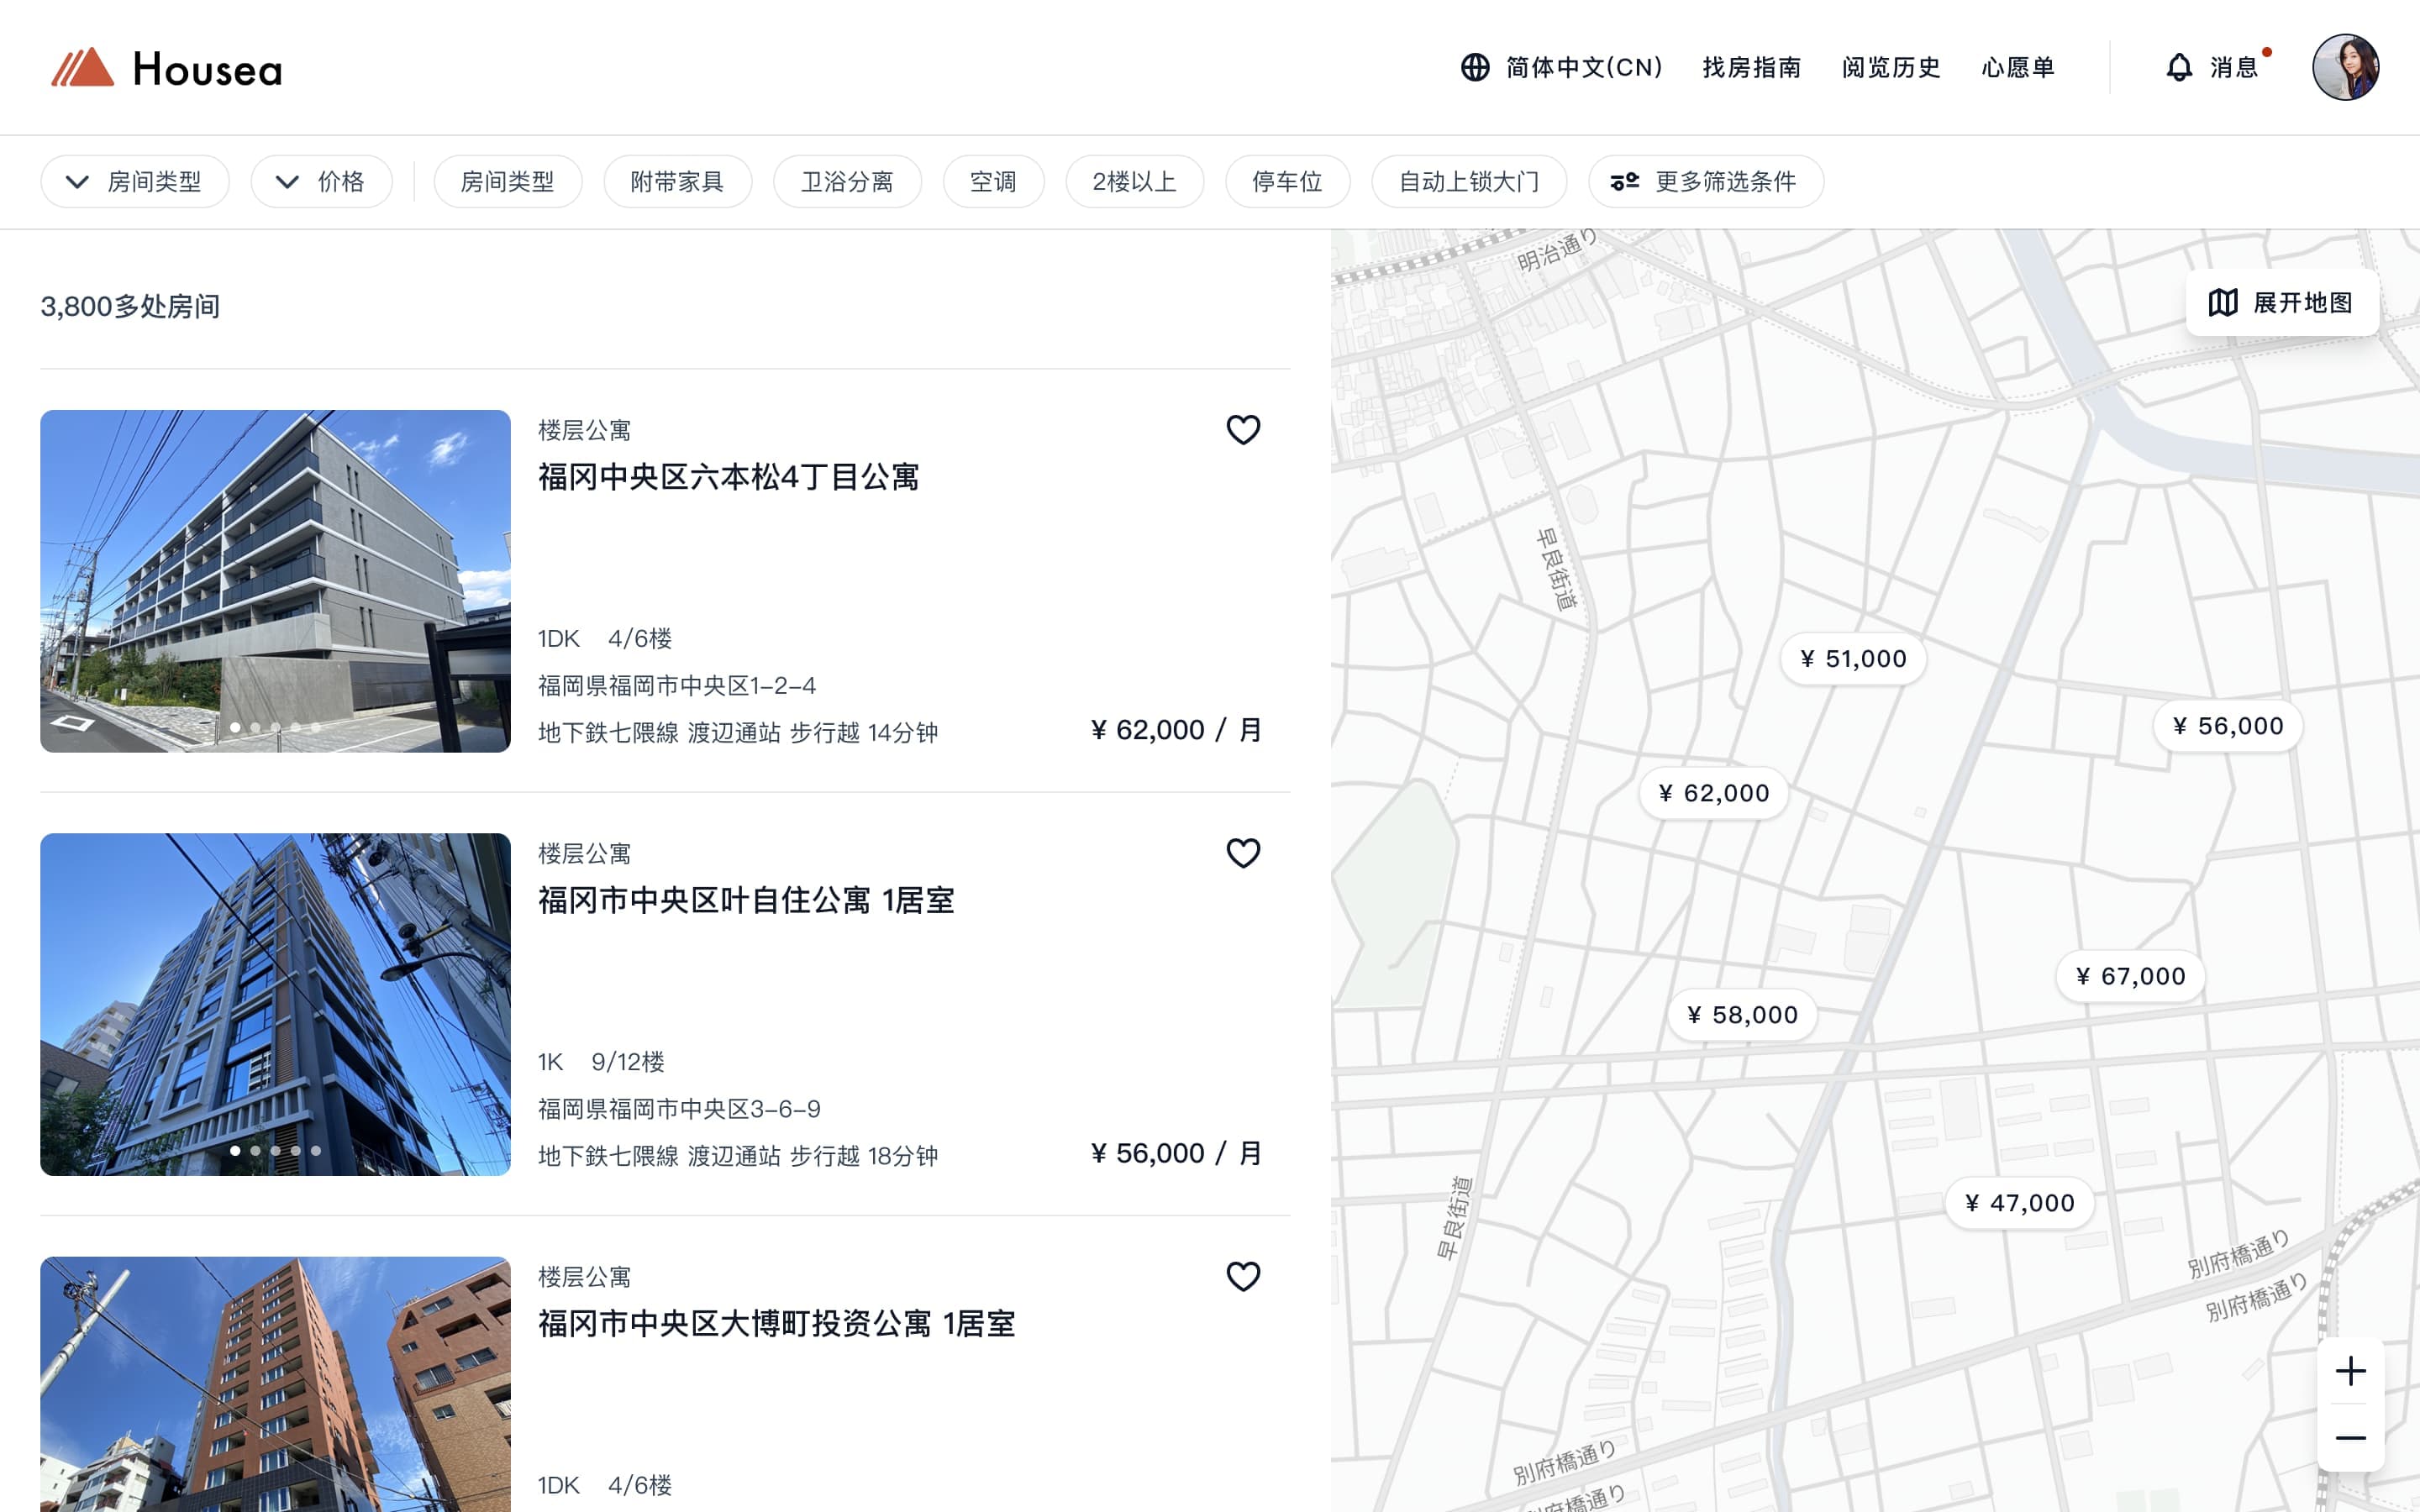
Task: Toggle the 空调 filter chip
Action: click(993, 181)
